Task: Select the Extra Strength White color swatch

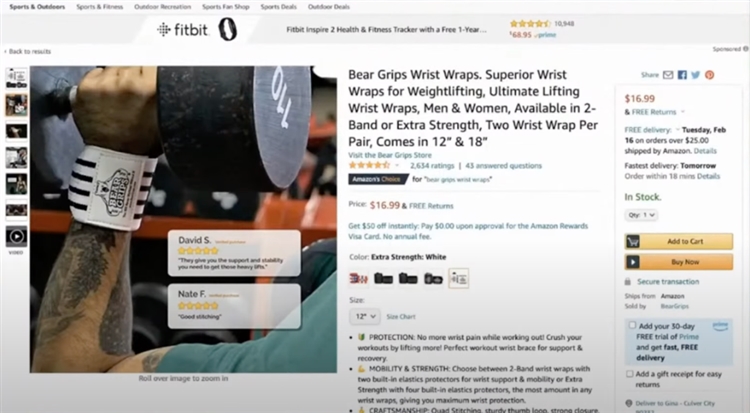Action: click(459, 279)
